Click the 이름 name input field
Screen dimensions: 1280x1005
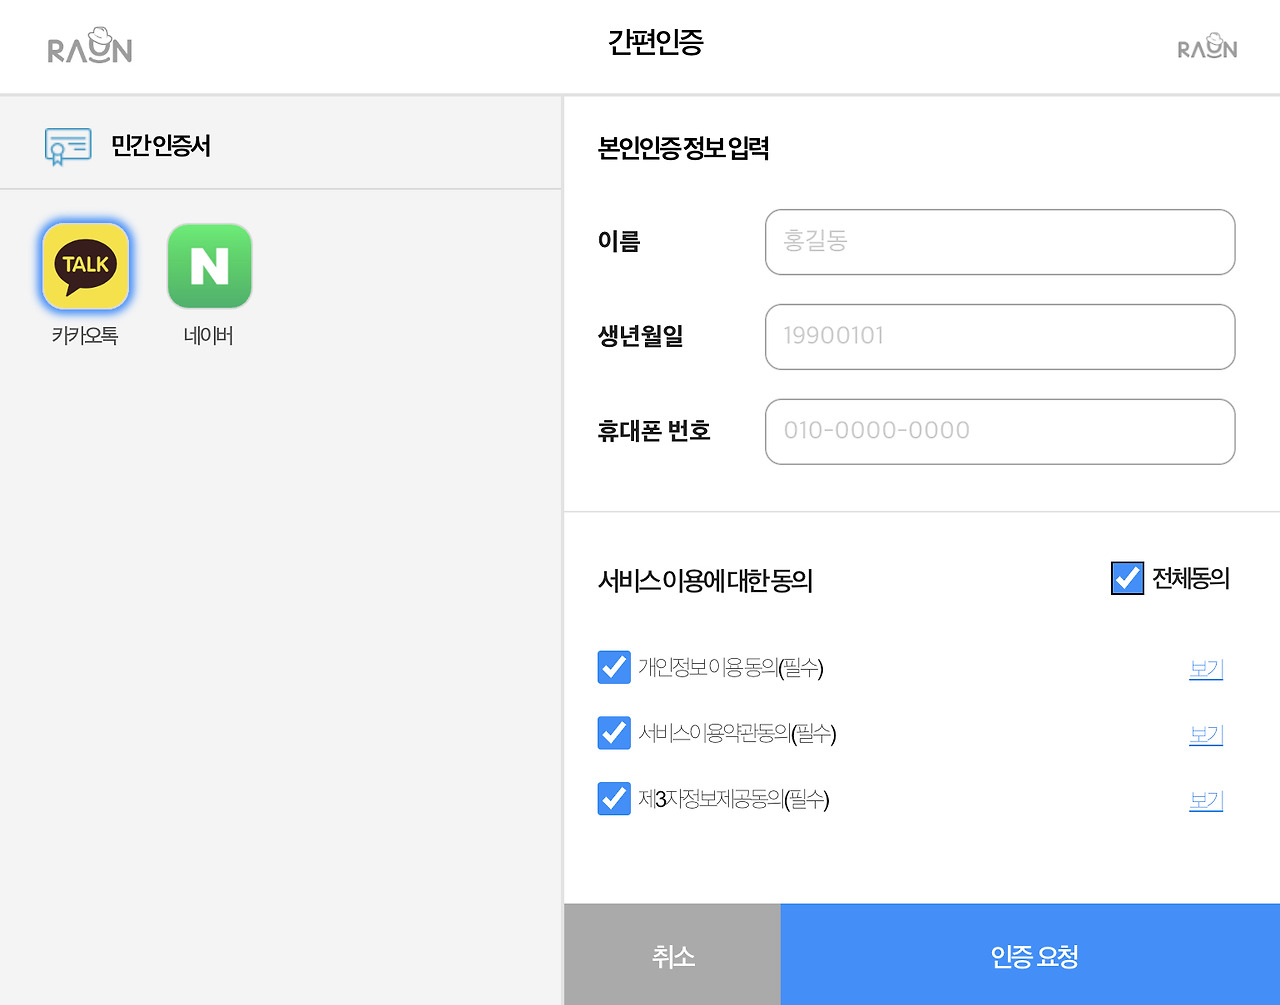pyautogui.click(x=999, y=242)
